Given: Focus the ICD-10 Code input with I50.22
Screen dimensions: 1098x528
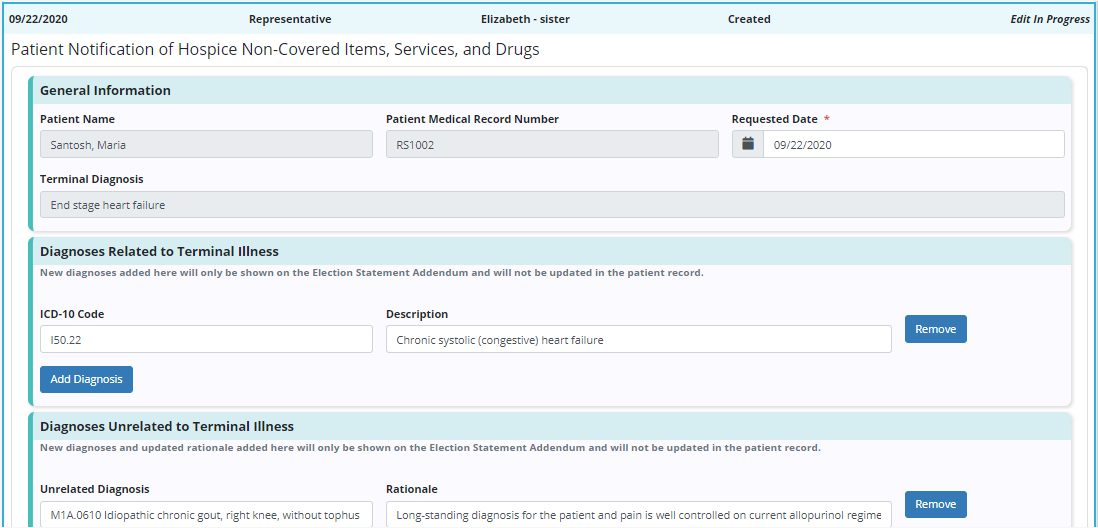Looking at the screenshot, I should (x=206, y=340).
